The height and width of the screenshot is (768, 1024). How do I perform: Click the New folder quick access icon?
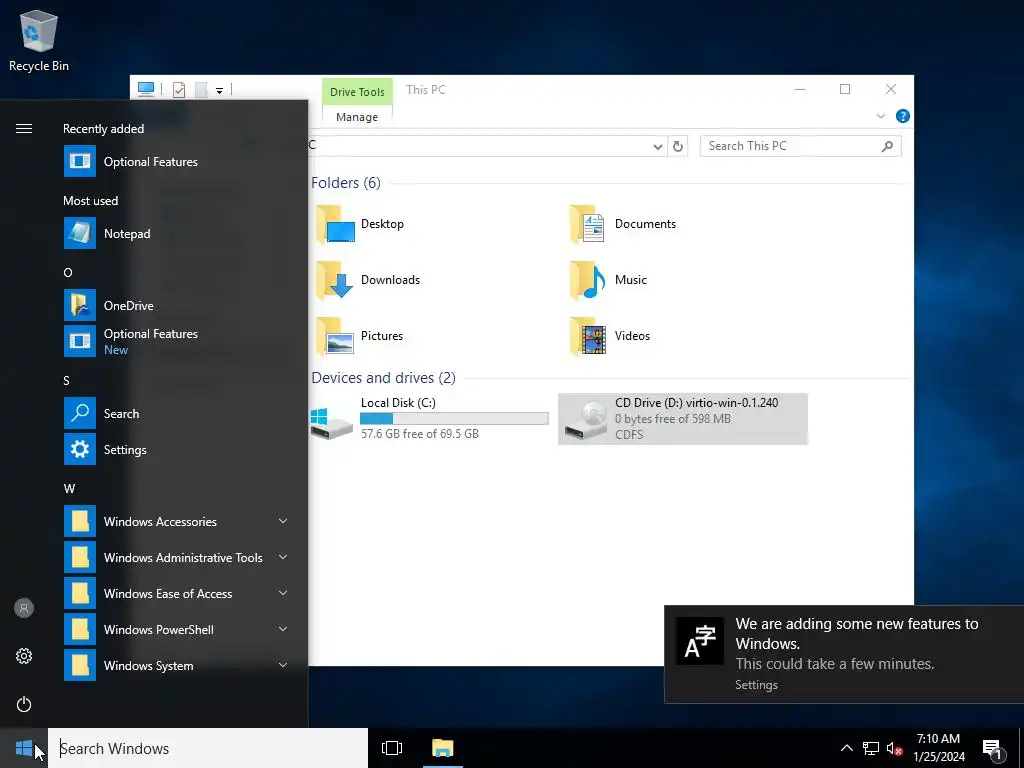click(x=202, y=89)
